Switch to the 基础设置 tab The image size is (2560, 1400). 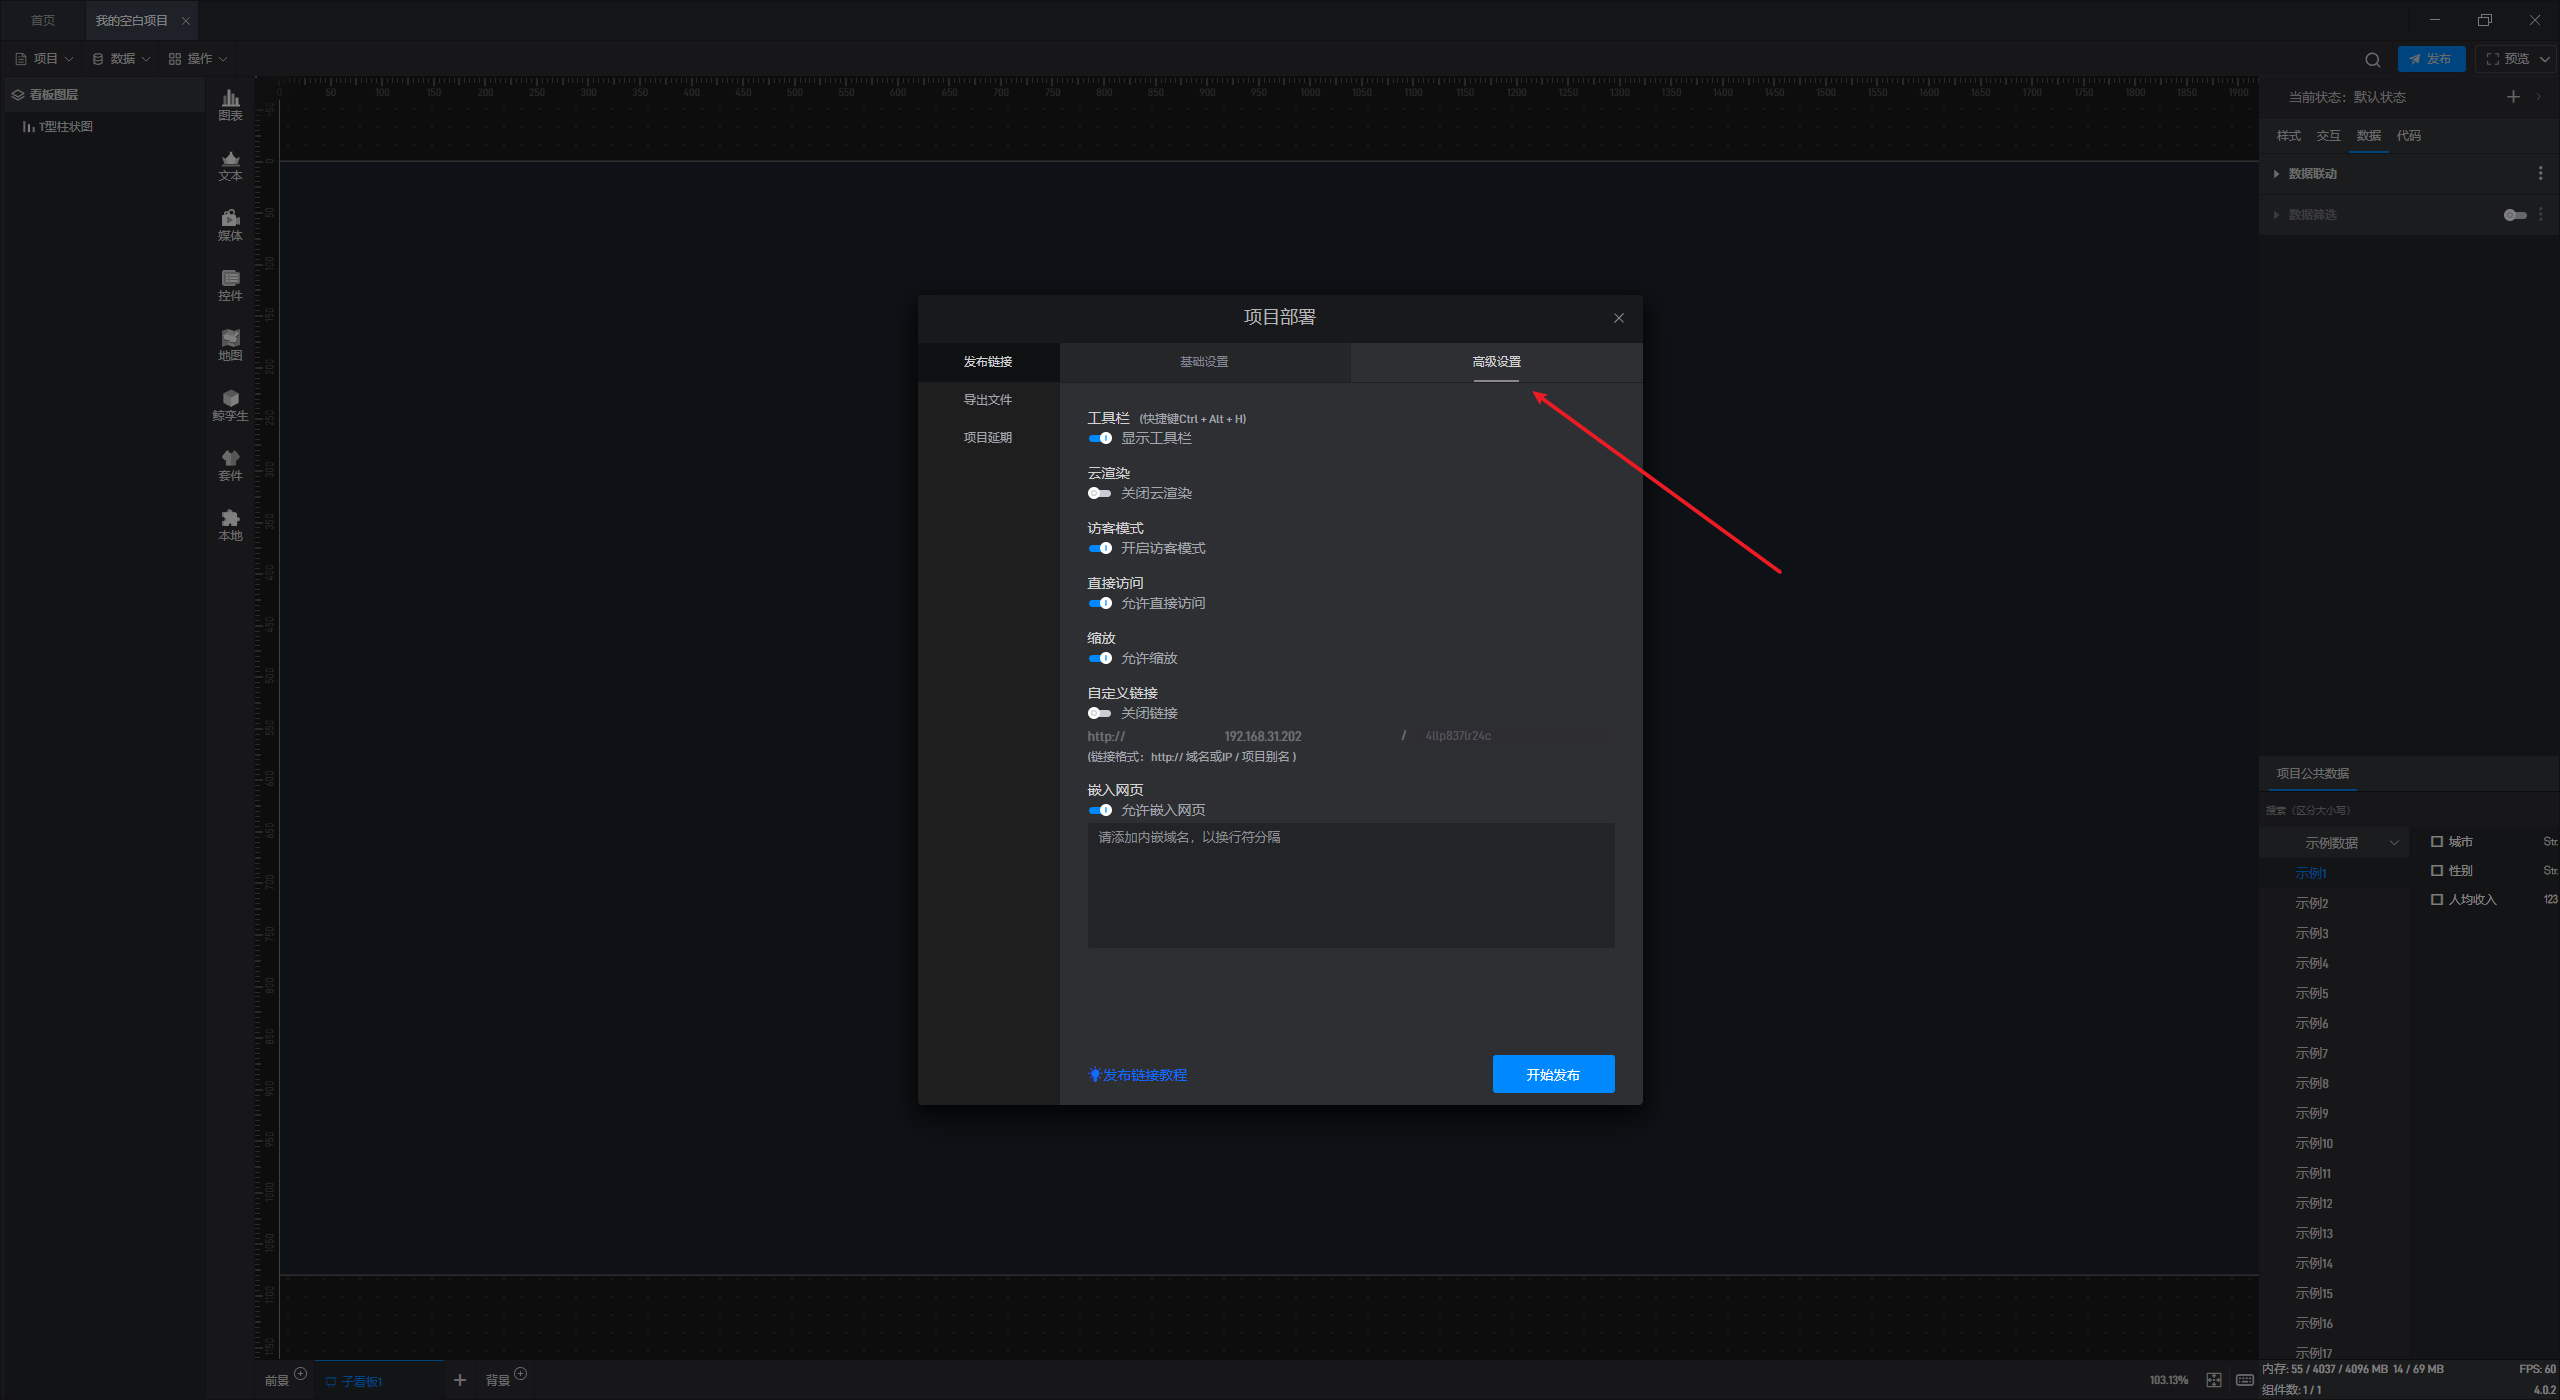click(x=1204, y=362)
